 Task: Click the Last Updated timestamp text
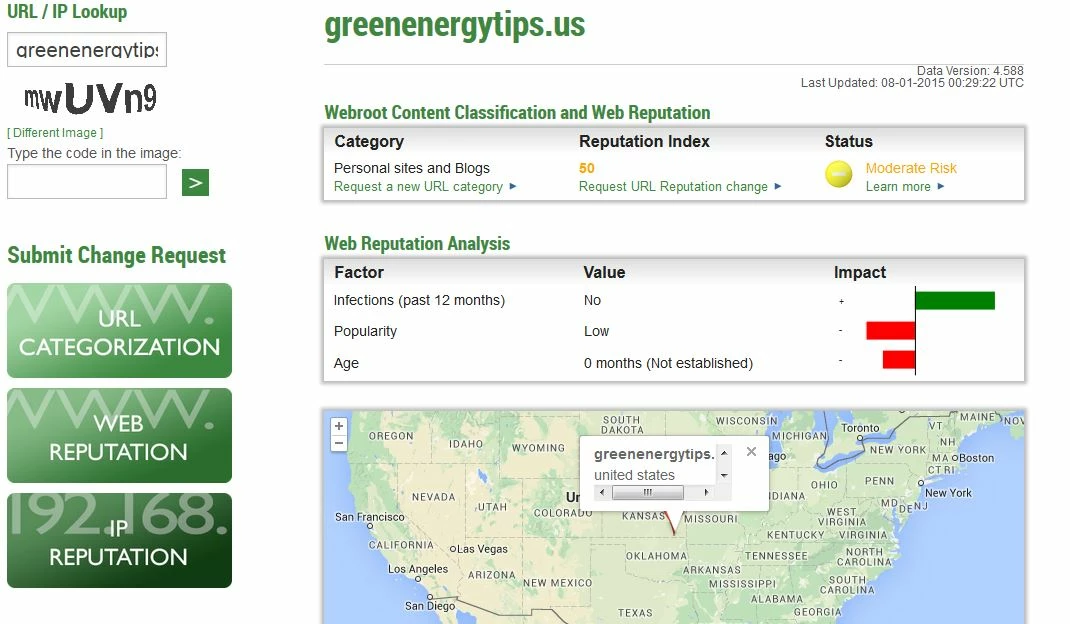pos(912,83)
